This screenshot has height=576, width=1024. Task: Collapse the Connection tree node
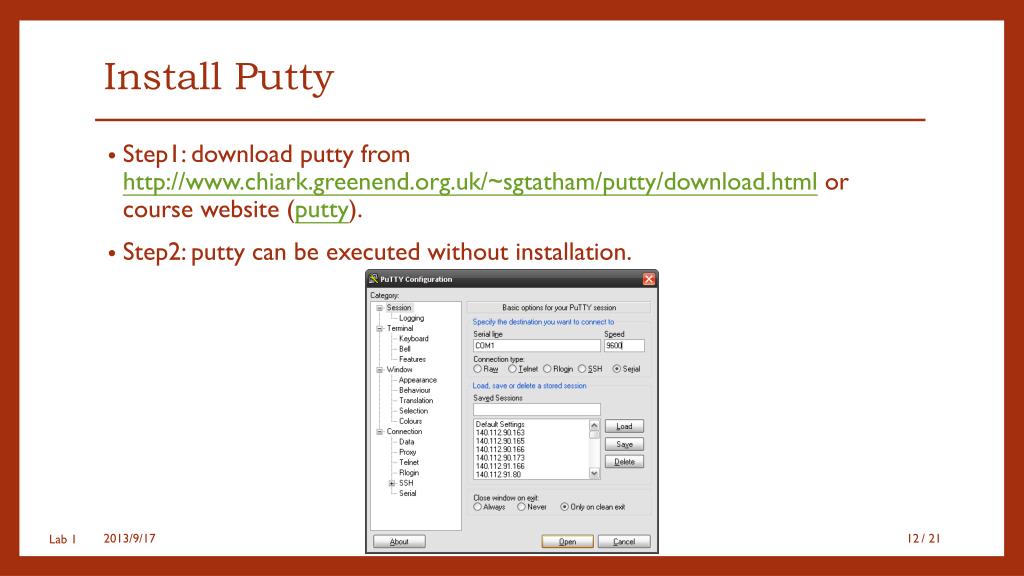pos(379,432)
